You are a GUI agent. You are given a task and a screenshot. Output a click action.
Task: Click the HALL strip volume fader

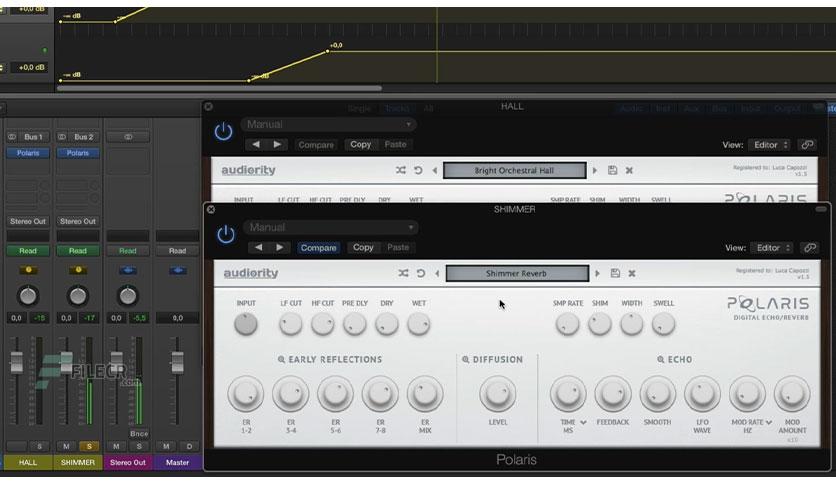[x=17, y=362]
